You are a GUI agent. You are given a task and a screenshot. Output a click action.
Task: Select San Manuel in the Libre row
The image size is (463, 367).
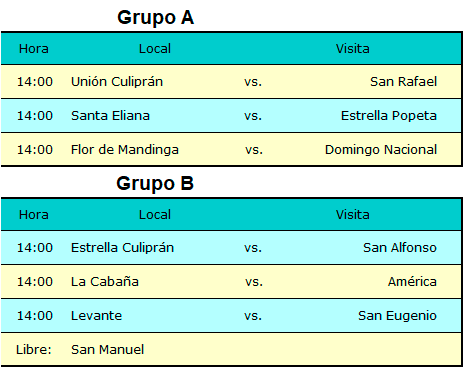pyautogui.click(x=107, y=350)
